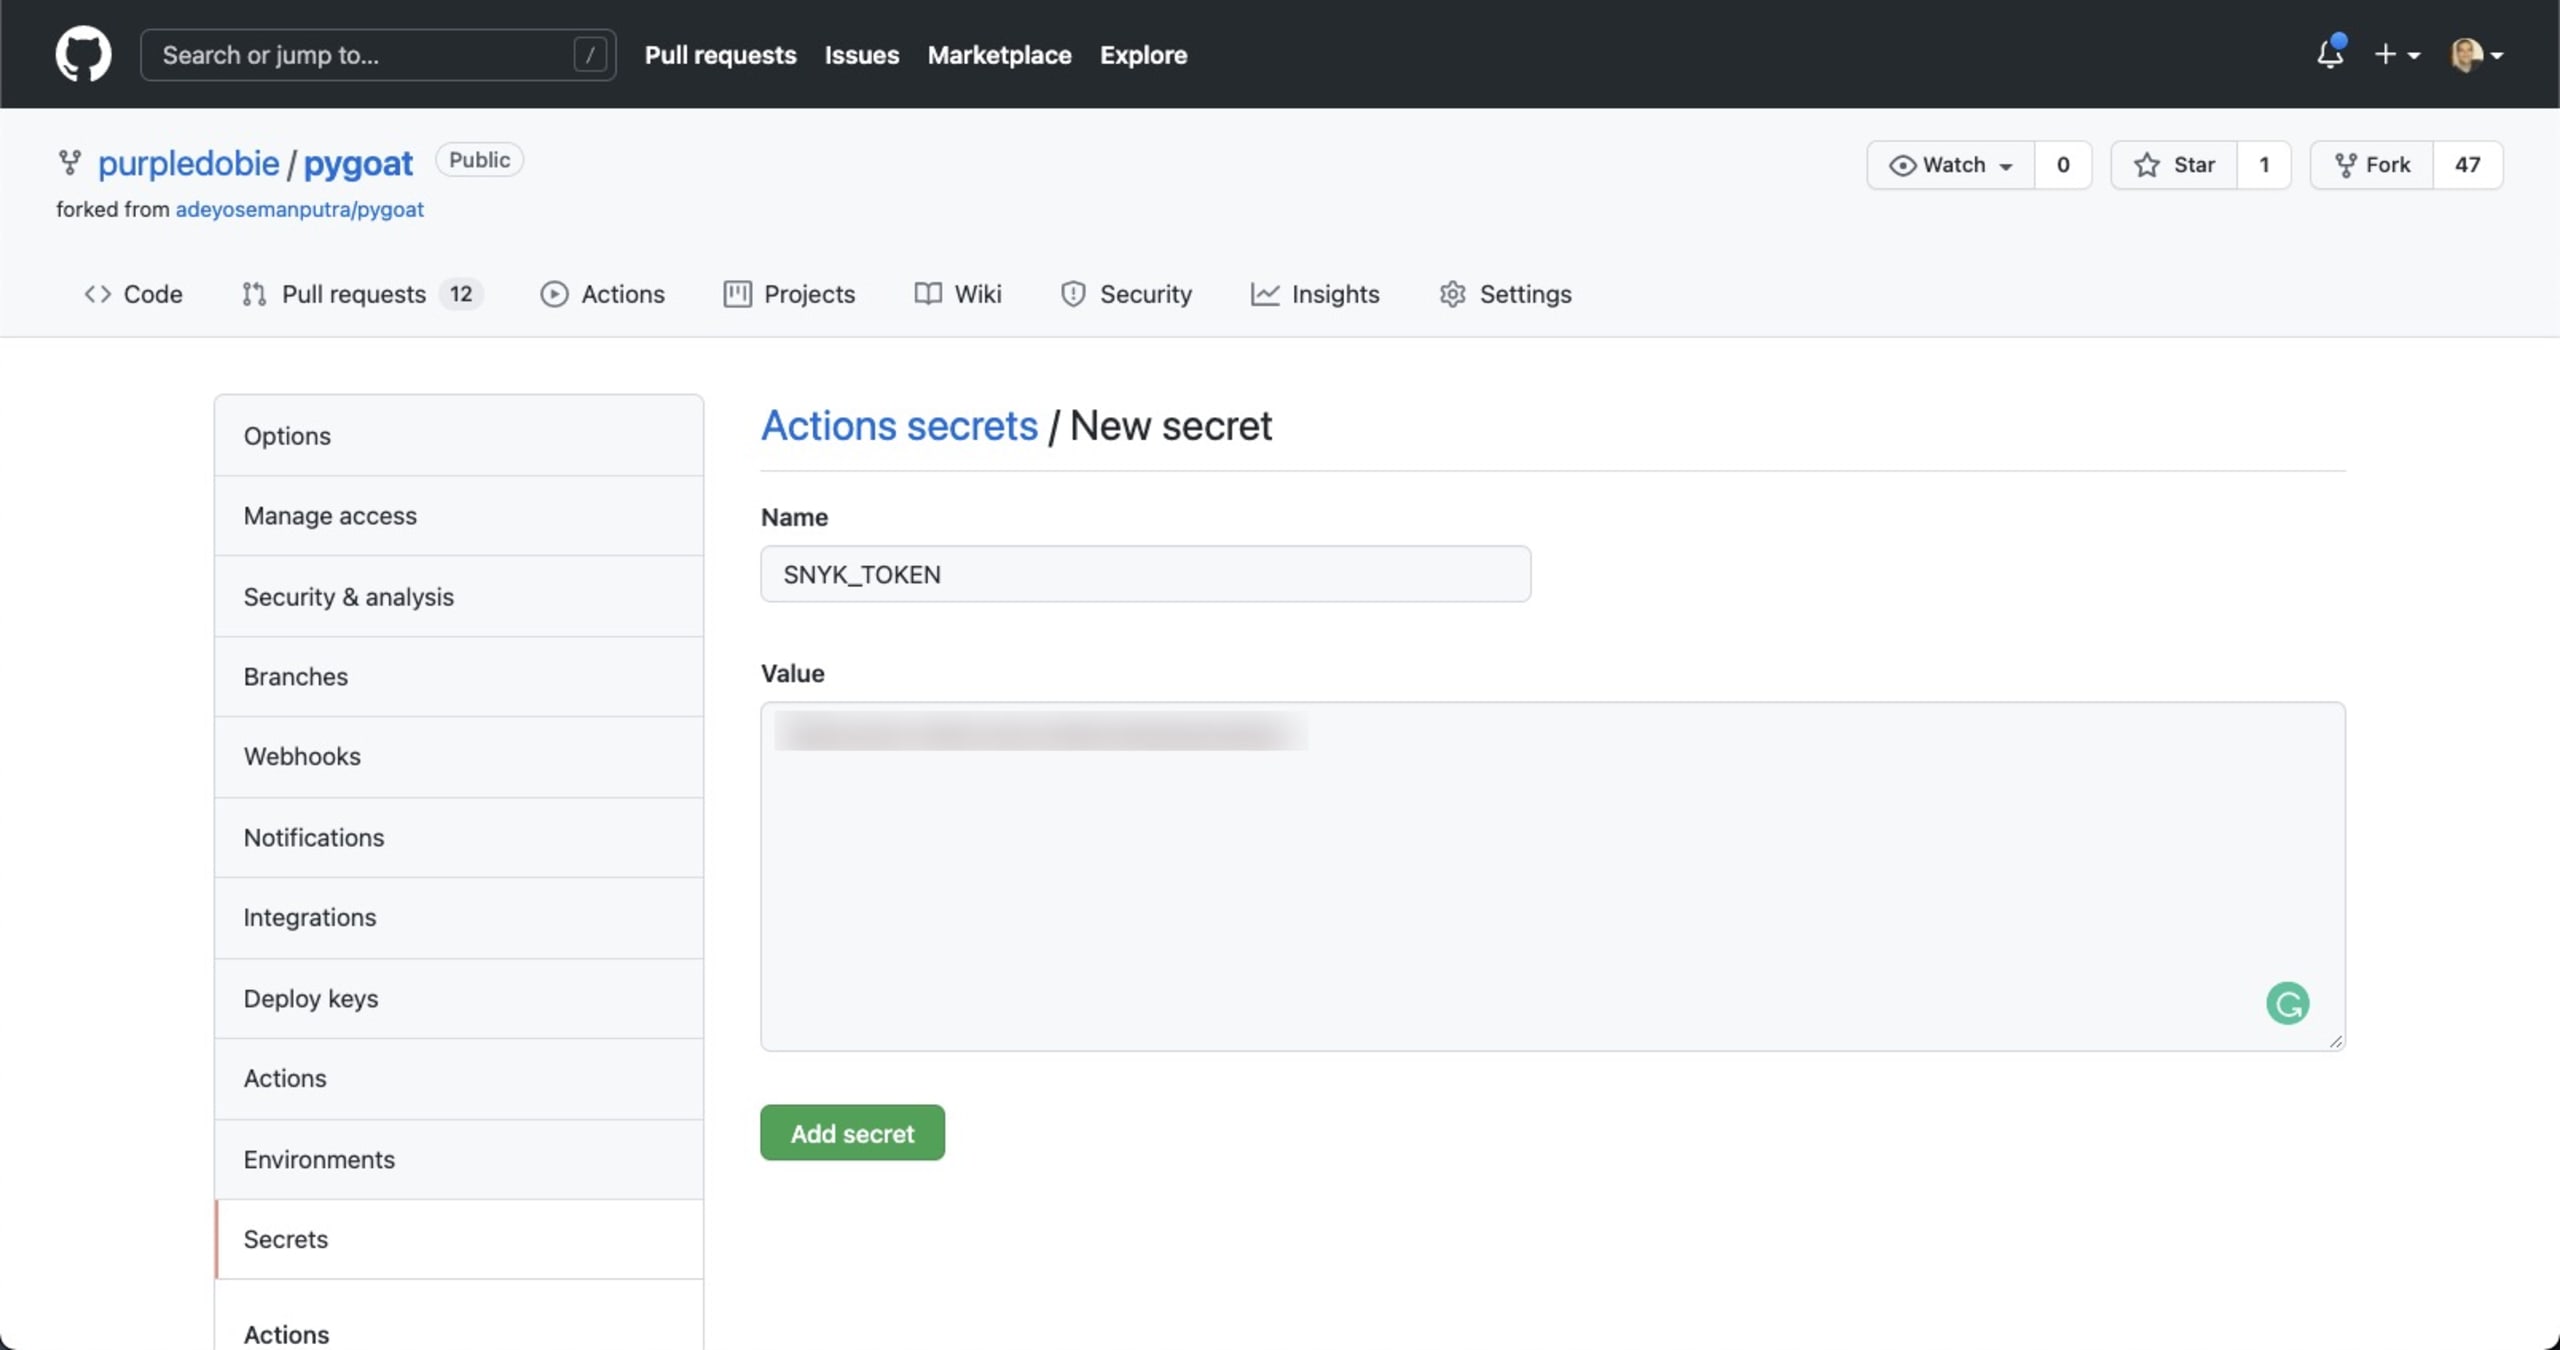Open the user avatar menu
This screenshot has height=1350, width=2560.
tap(2476, 54)
